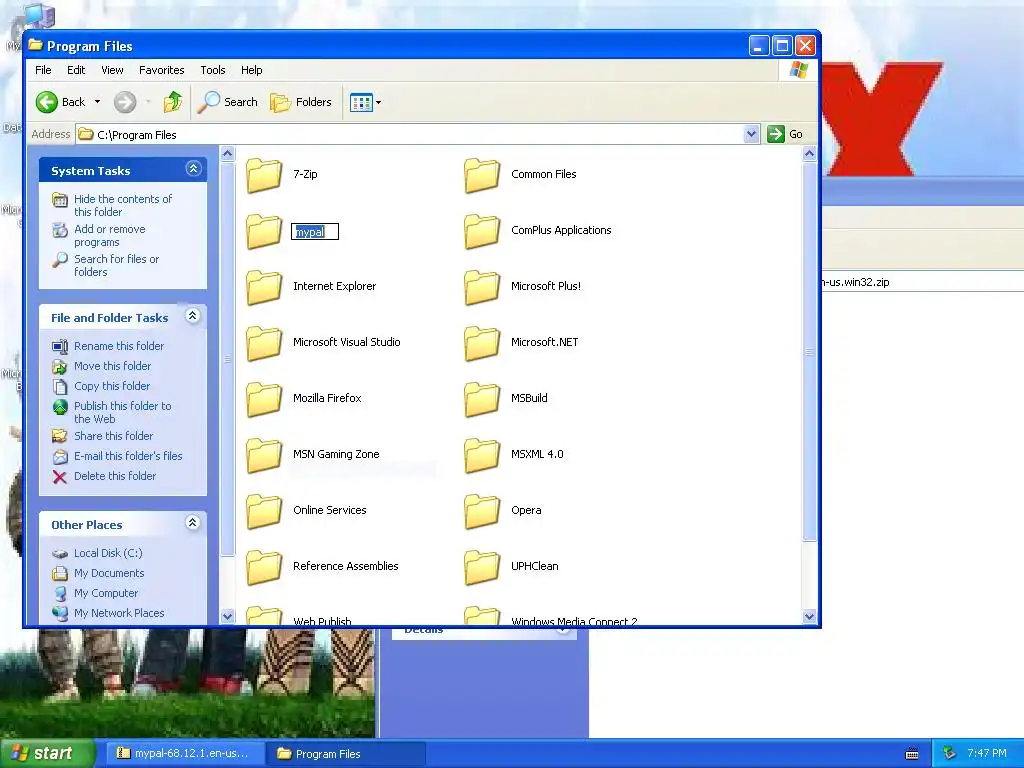Collapse the File and Folder Tasks panel
This screenshot has width=1024, height=768.
pyautogui.click(x=193, y=316)
